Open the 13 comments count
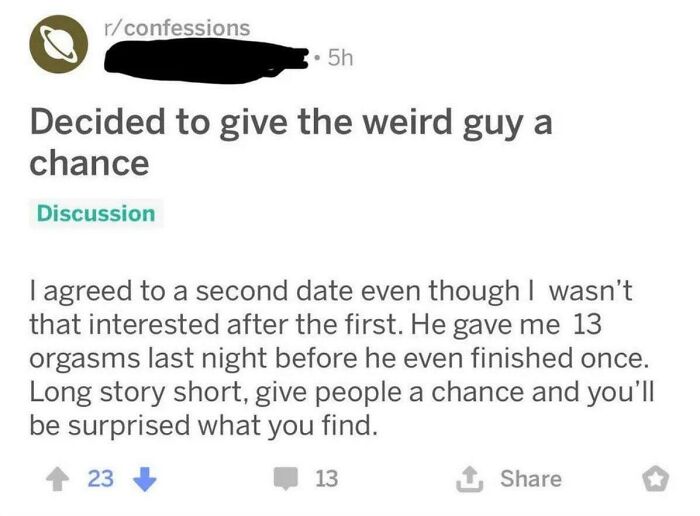 [x=326, y=479]
